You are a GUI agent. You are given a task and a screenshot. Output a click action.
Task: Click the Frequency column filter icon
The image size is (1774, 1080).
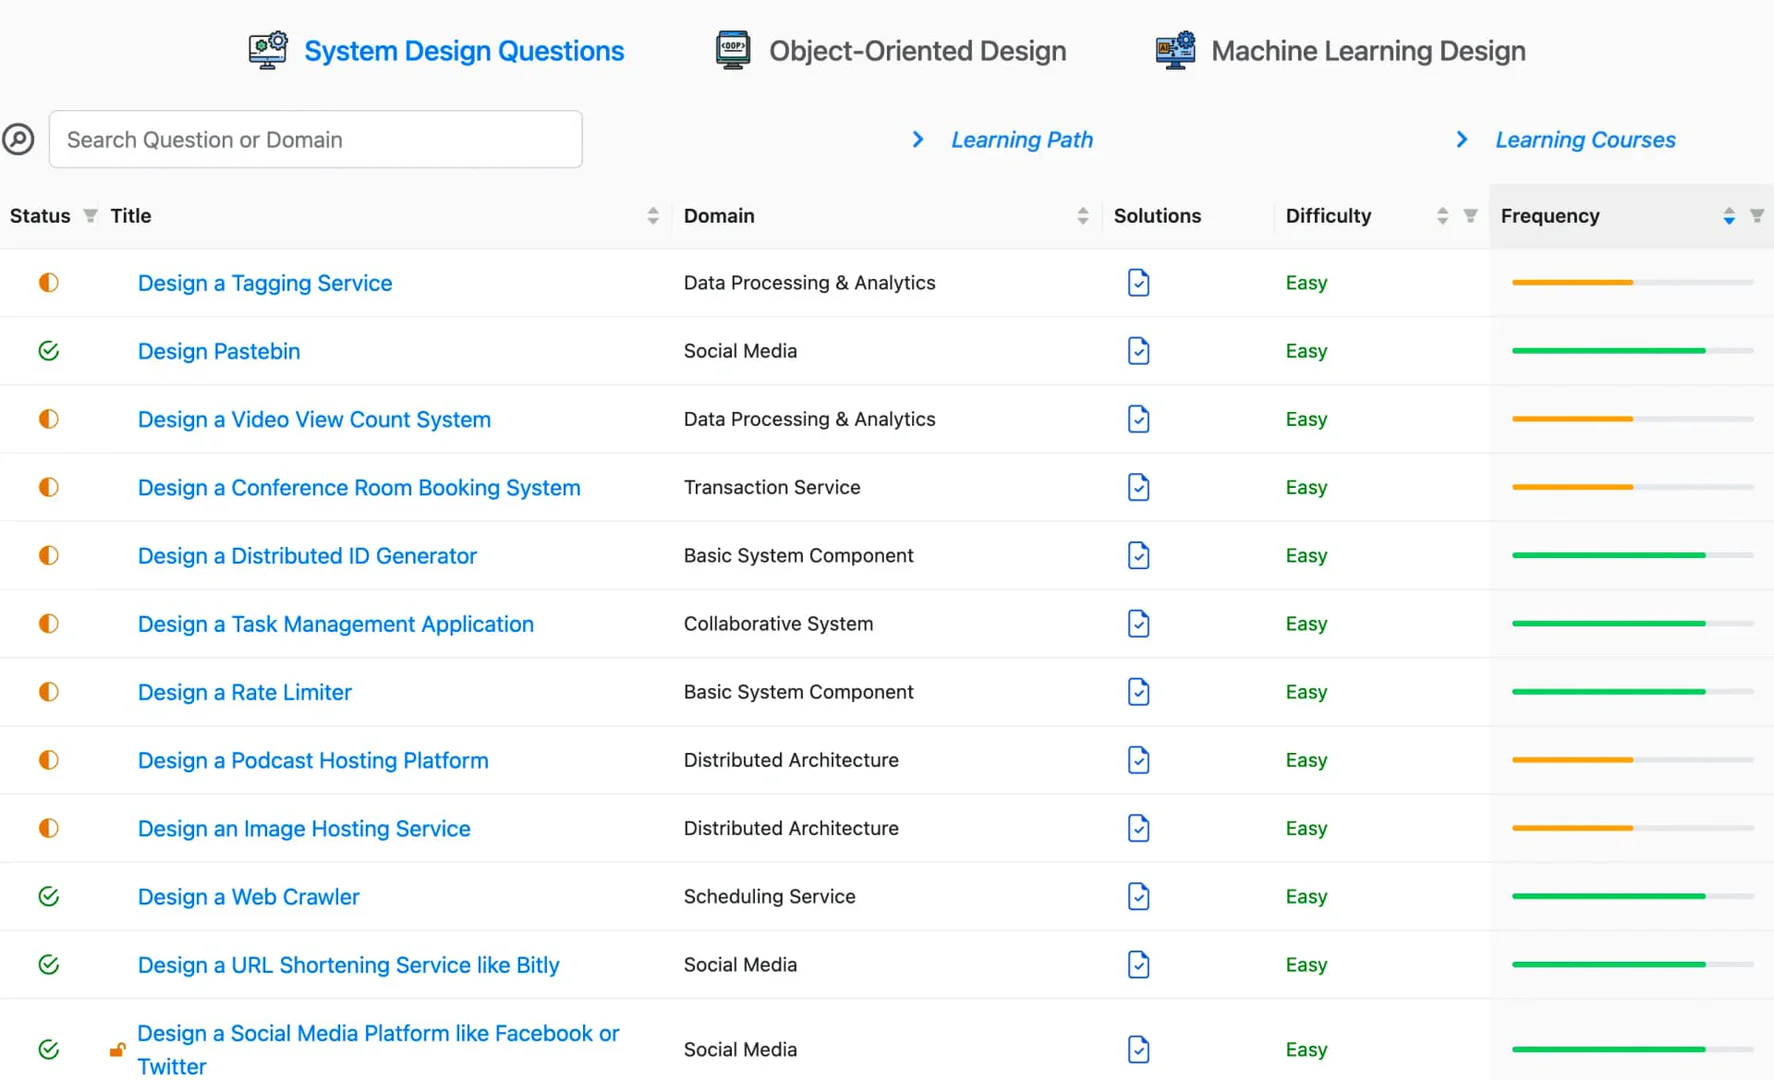pyautogui.click(x=1756, y=216)
